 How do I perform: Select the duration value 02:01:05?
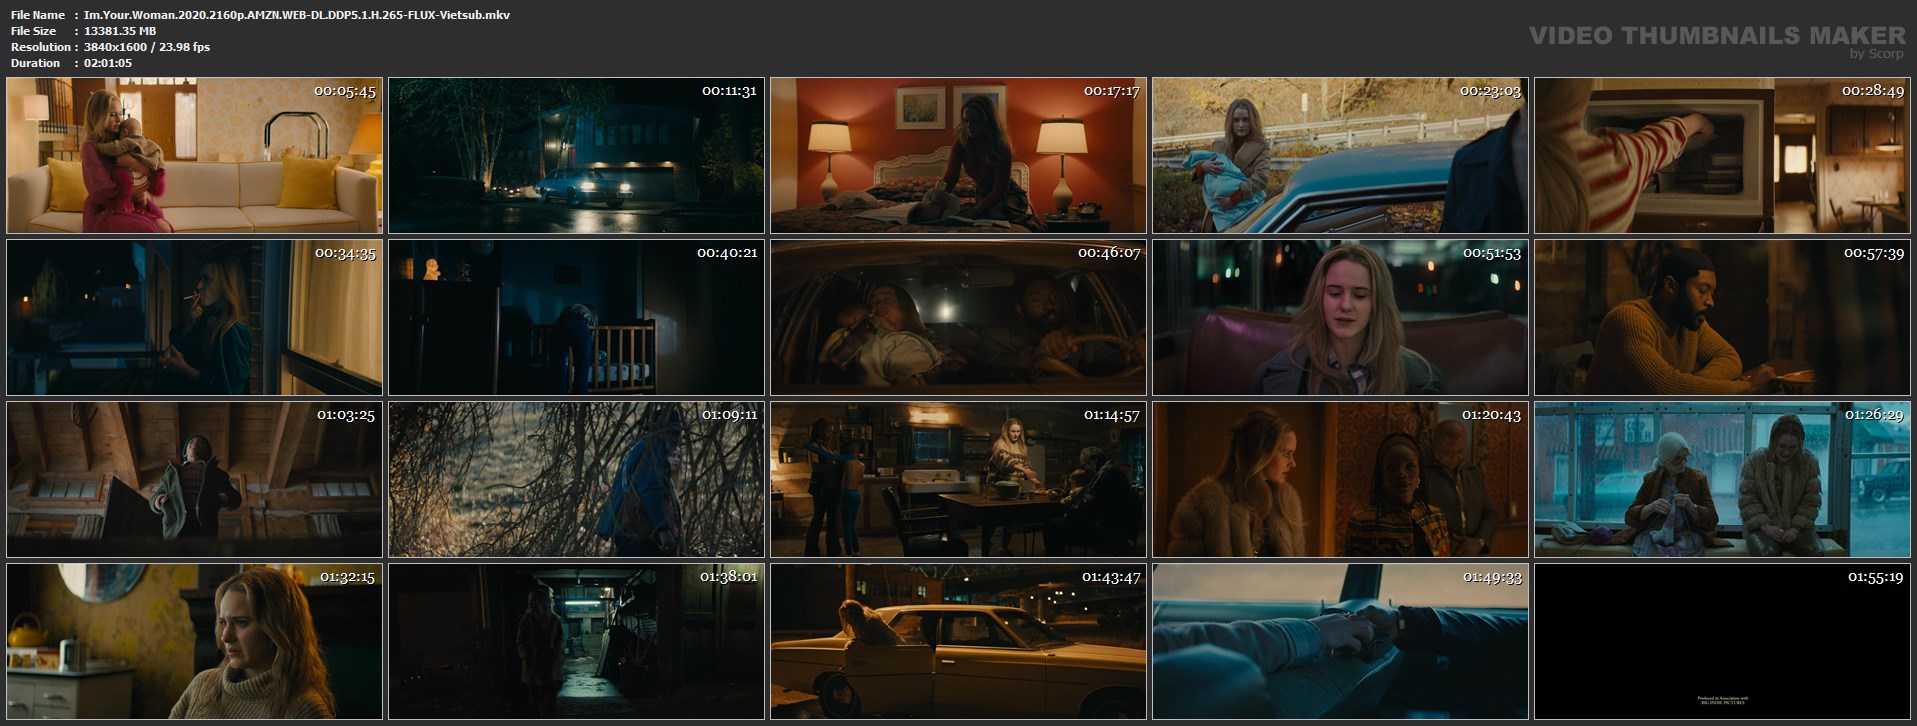[108, 63]
